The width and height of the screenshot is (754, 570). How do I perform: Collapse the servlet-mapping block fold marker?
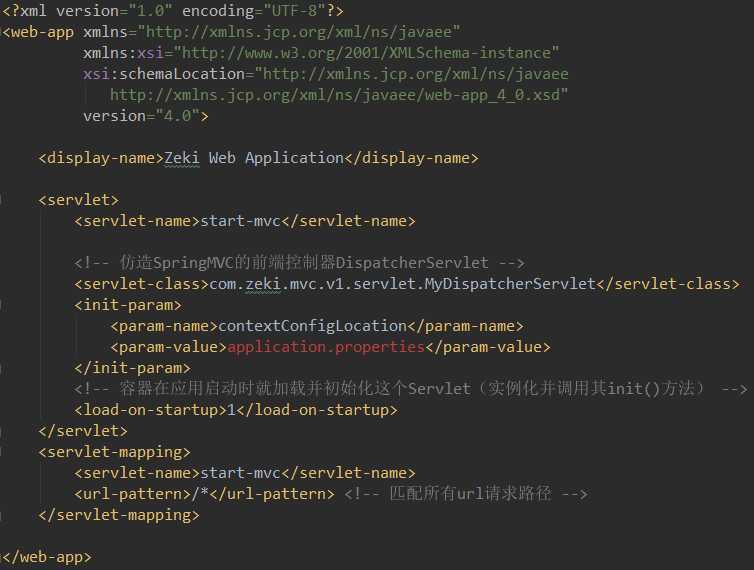pyautogui.click(x=1, y=452)
